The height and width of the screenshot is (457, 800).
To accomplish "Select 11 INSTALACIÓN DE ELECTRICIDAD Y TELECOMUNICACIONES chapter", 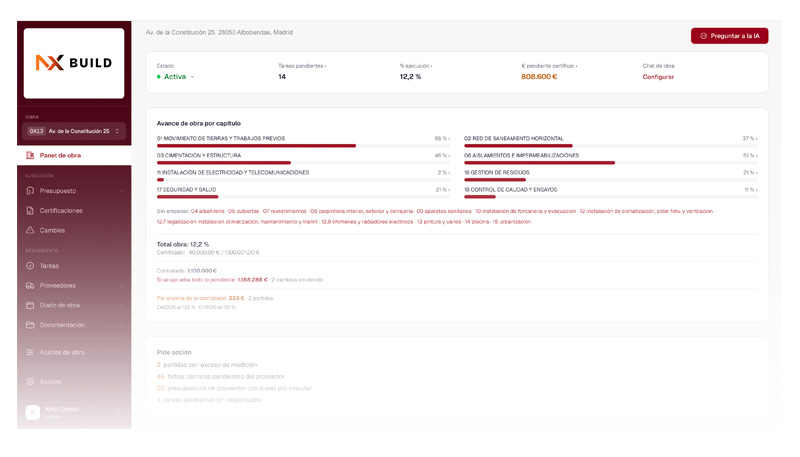I will [x=233, y=172].
